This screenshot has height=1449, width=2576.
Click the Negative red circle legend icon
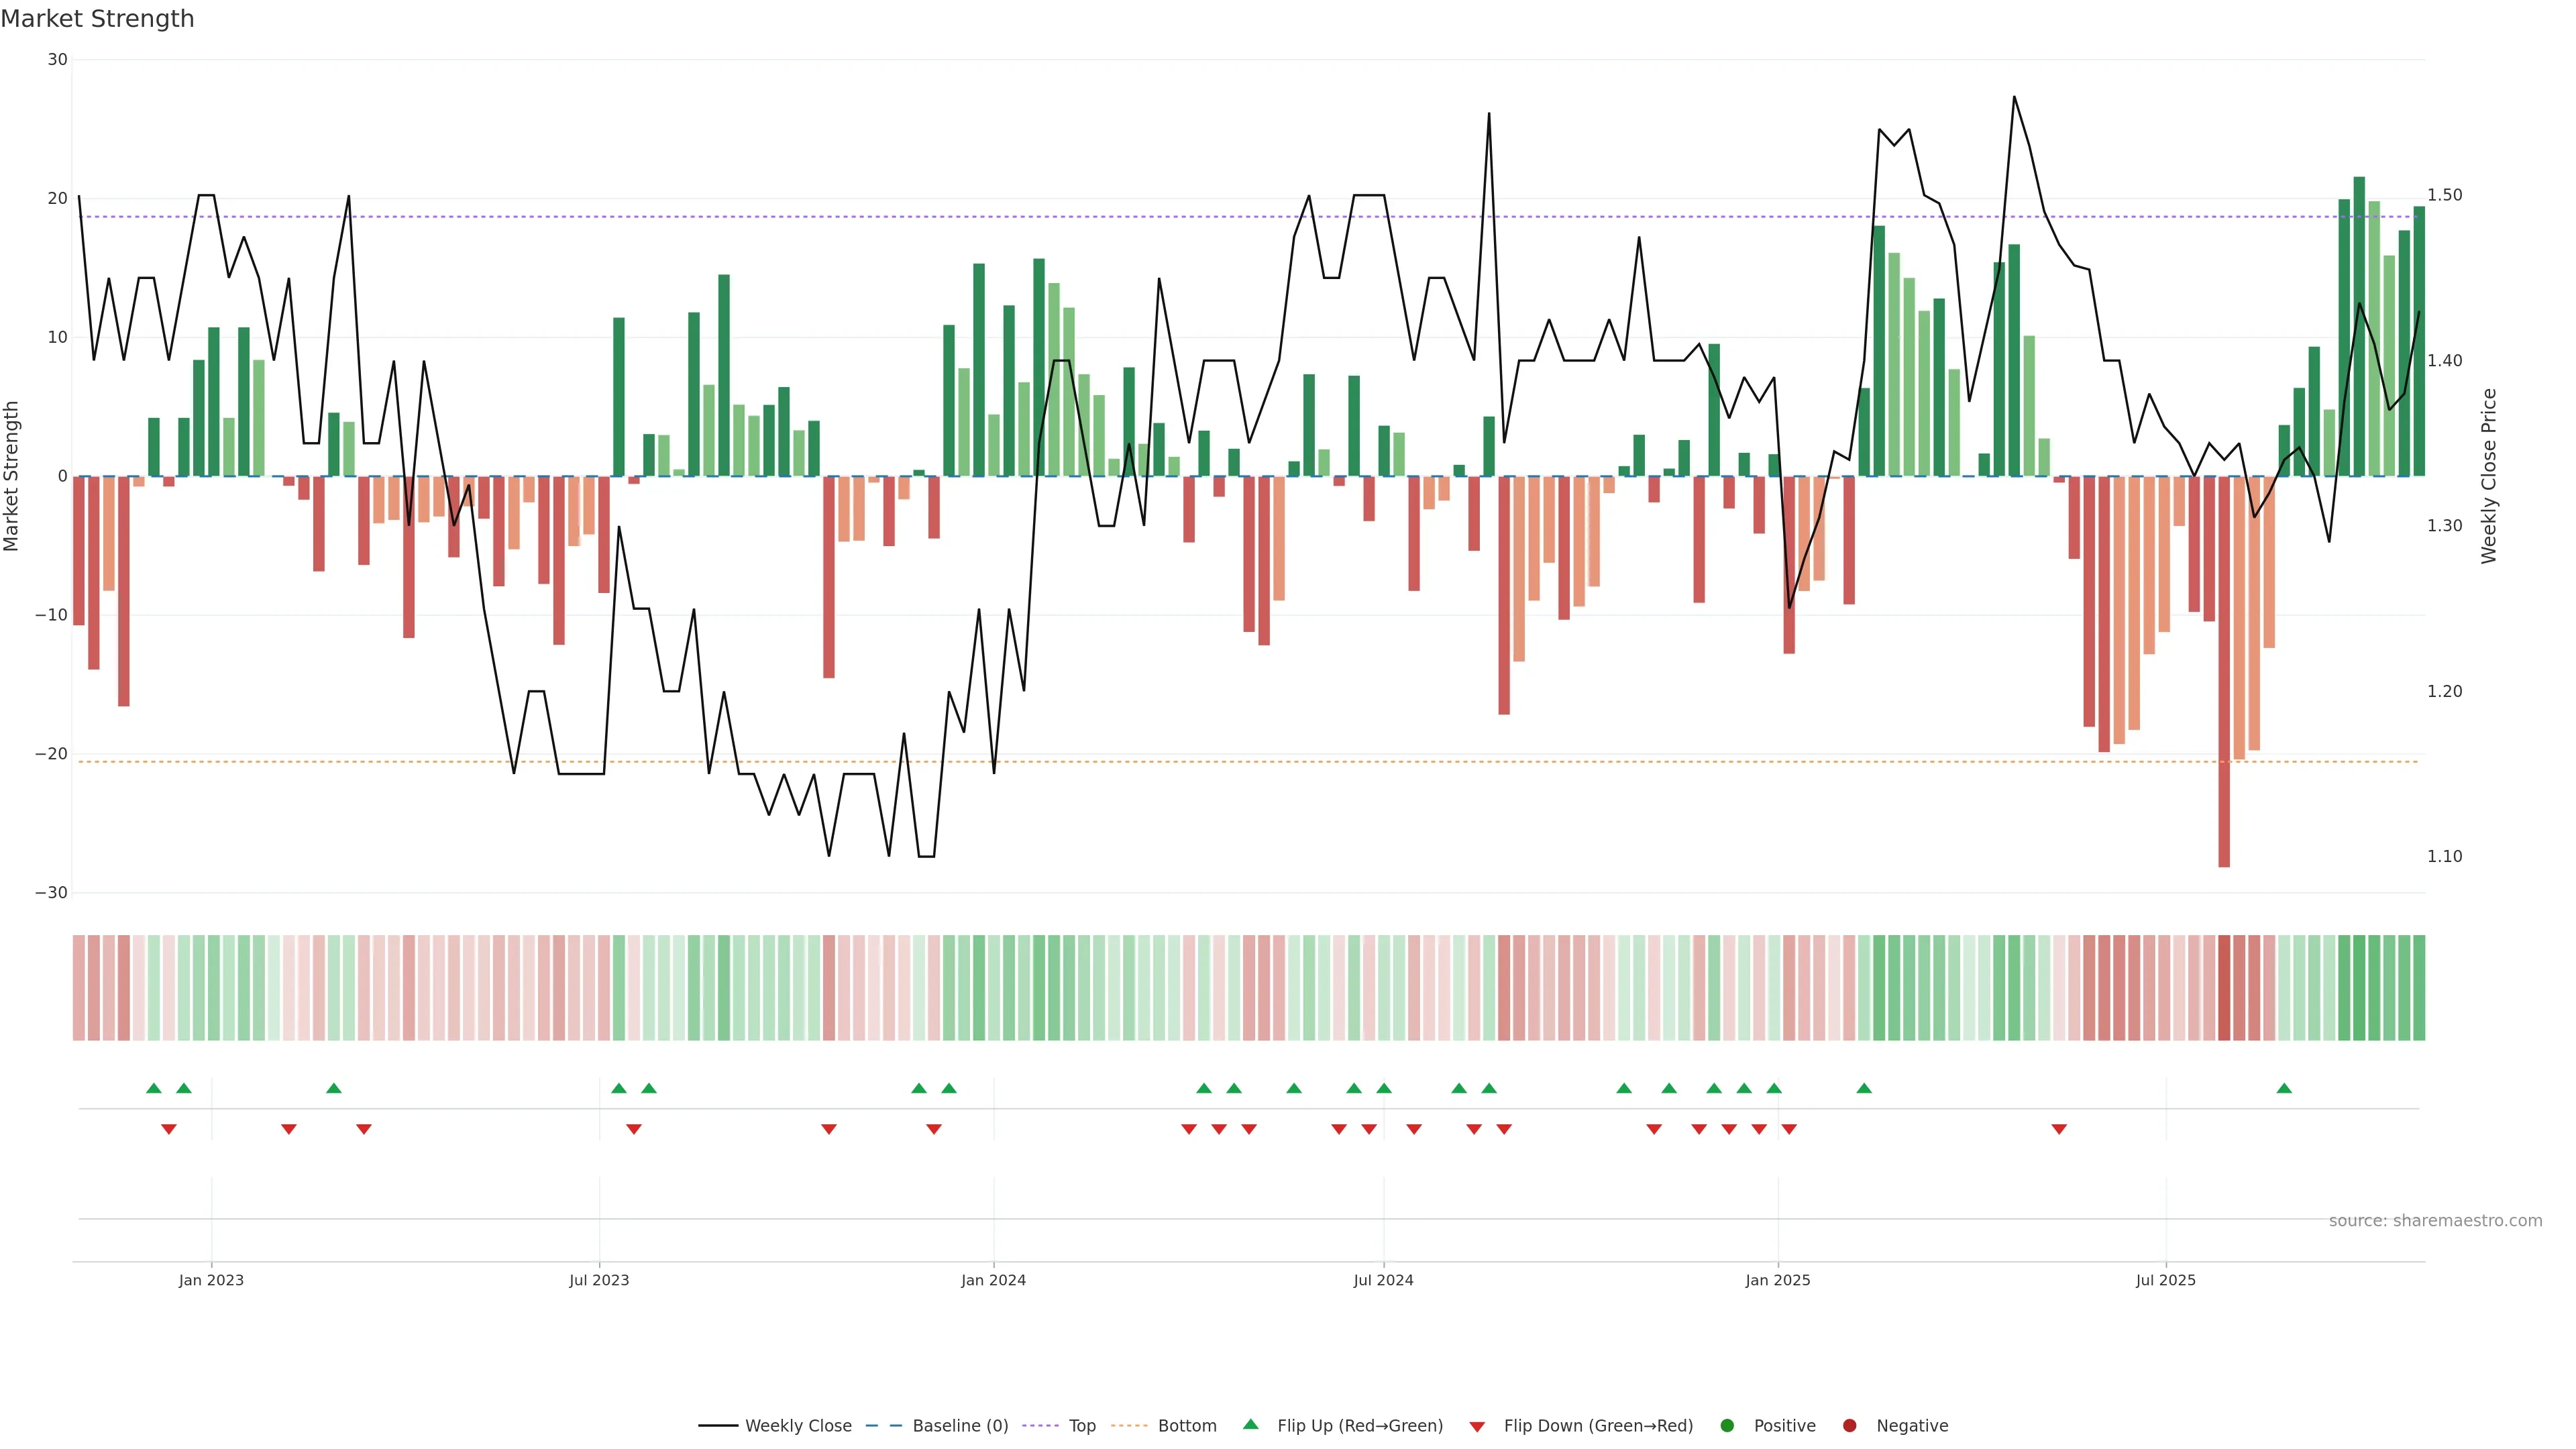[1849, 1426]
